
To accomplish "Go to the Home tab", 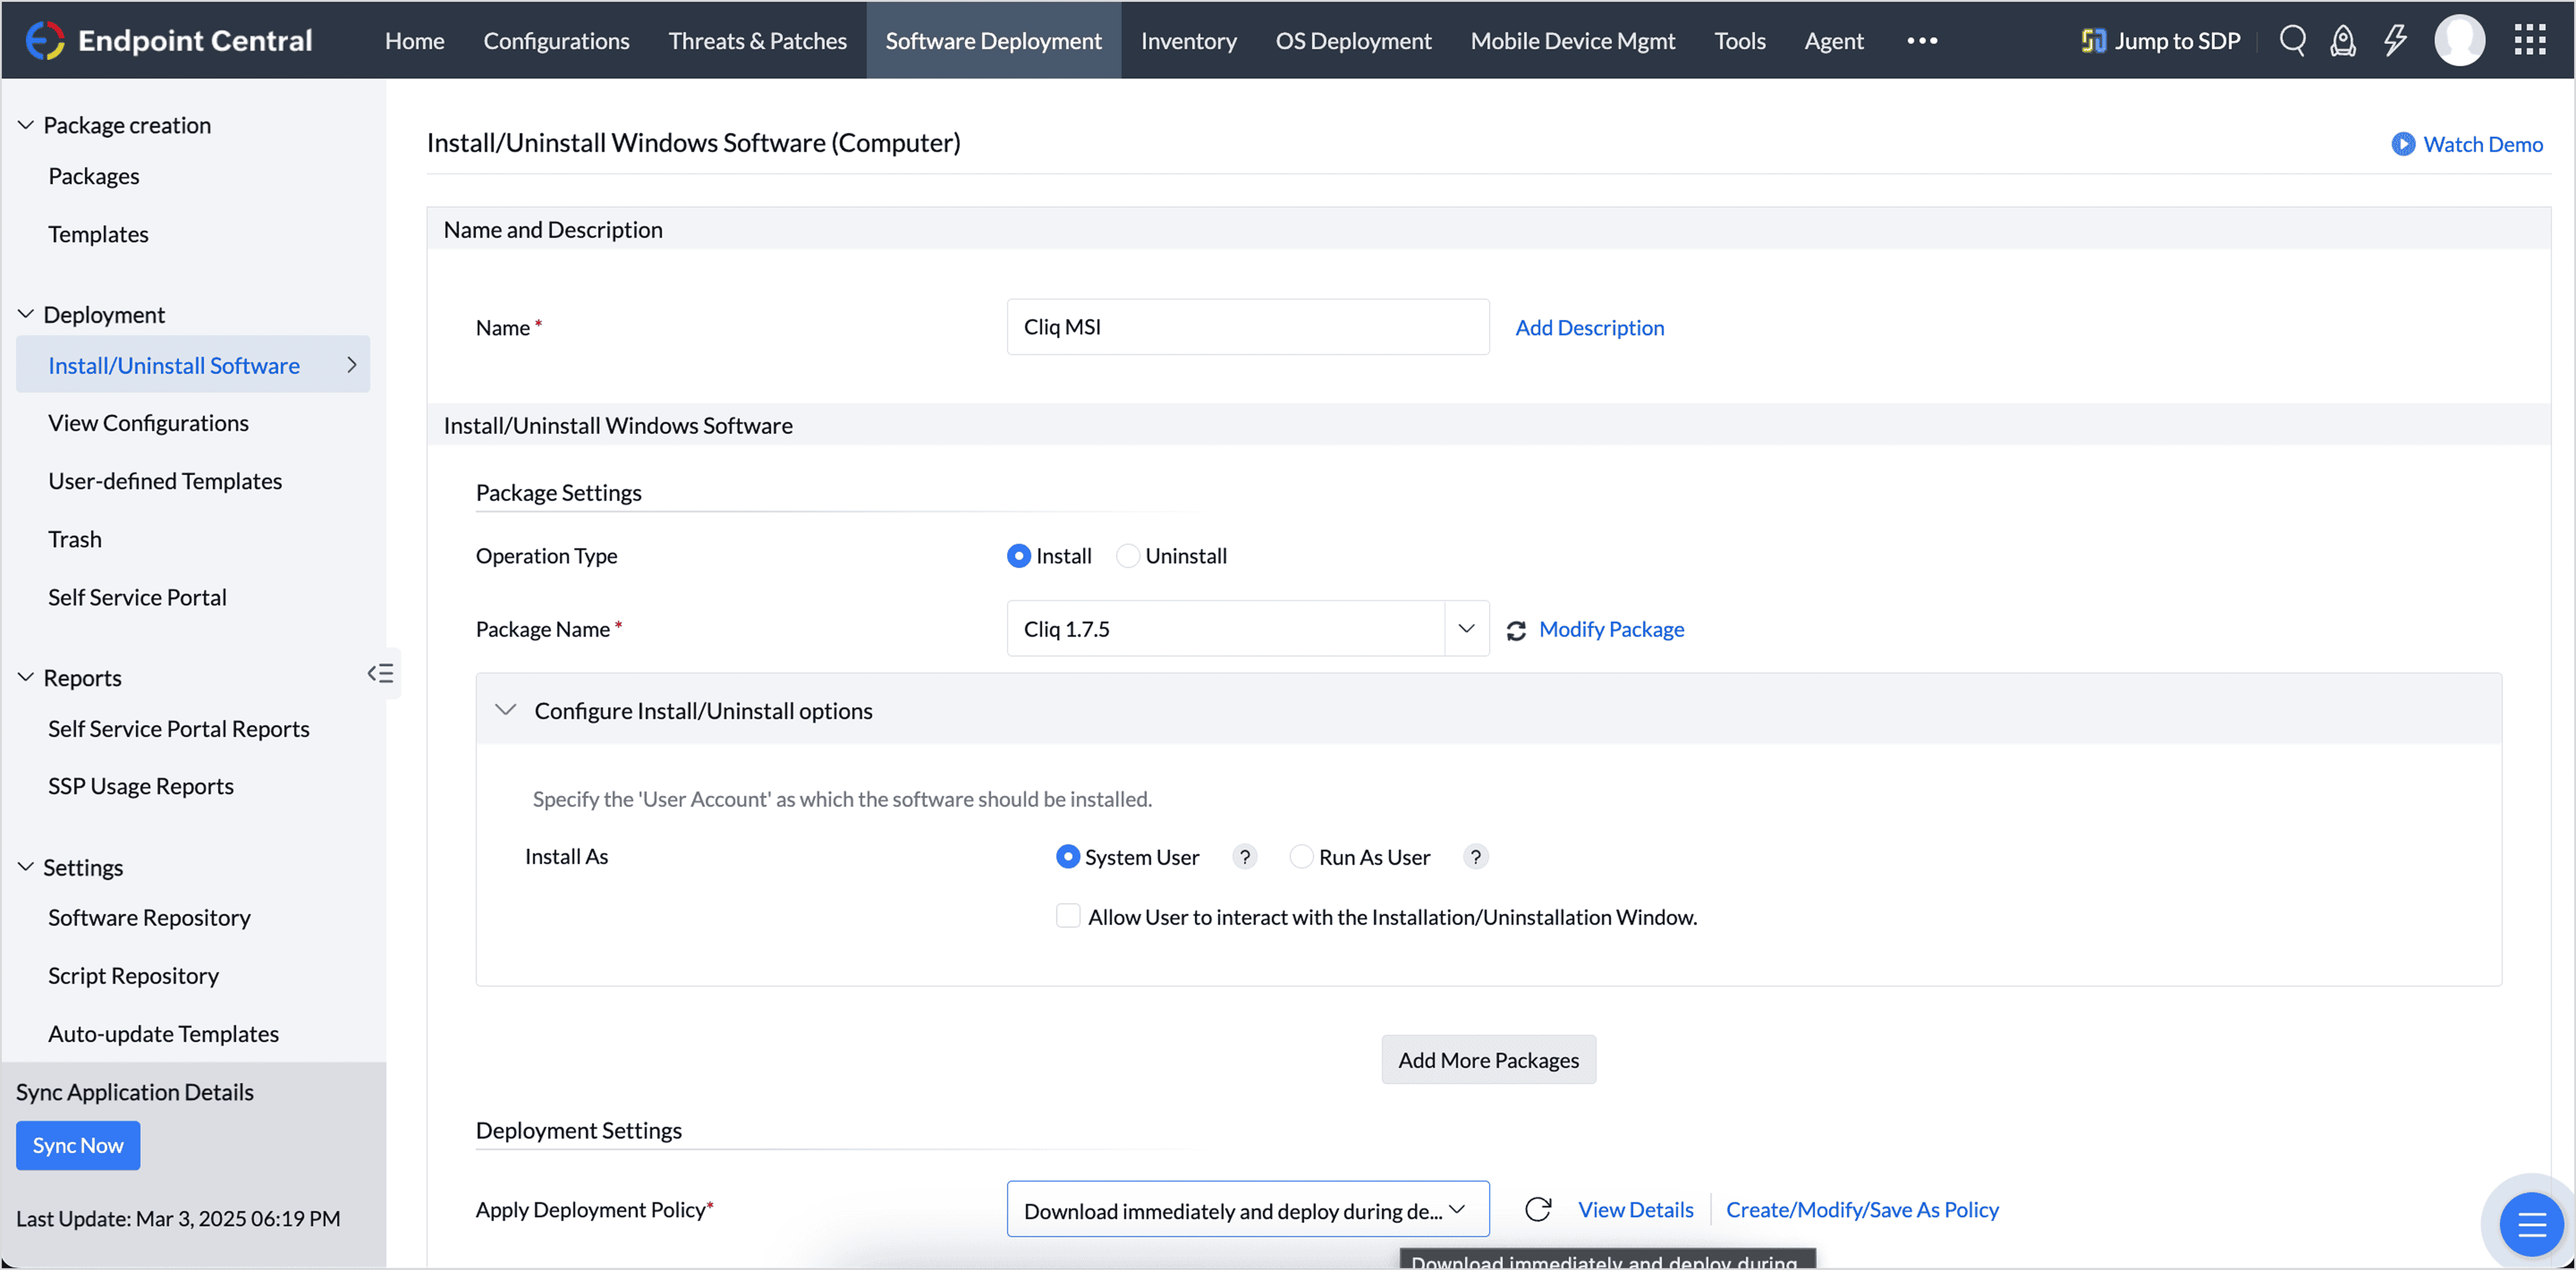I will (x=414, y=41).
